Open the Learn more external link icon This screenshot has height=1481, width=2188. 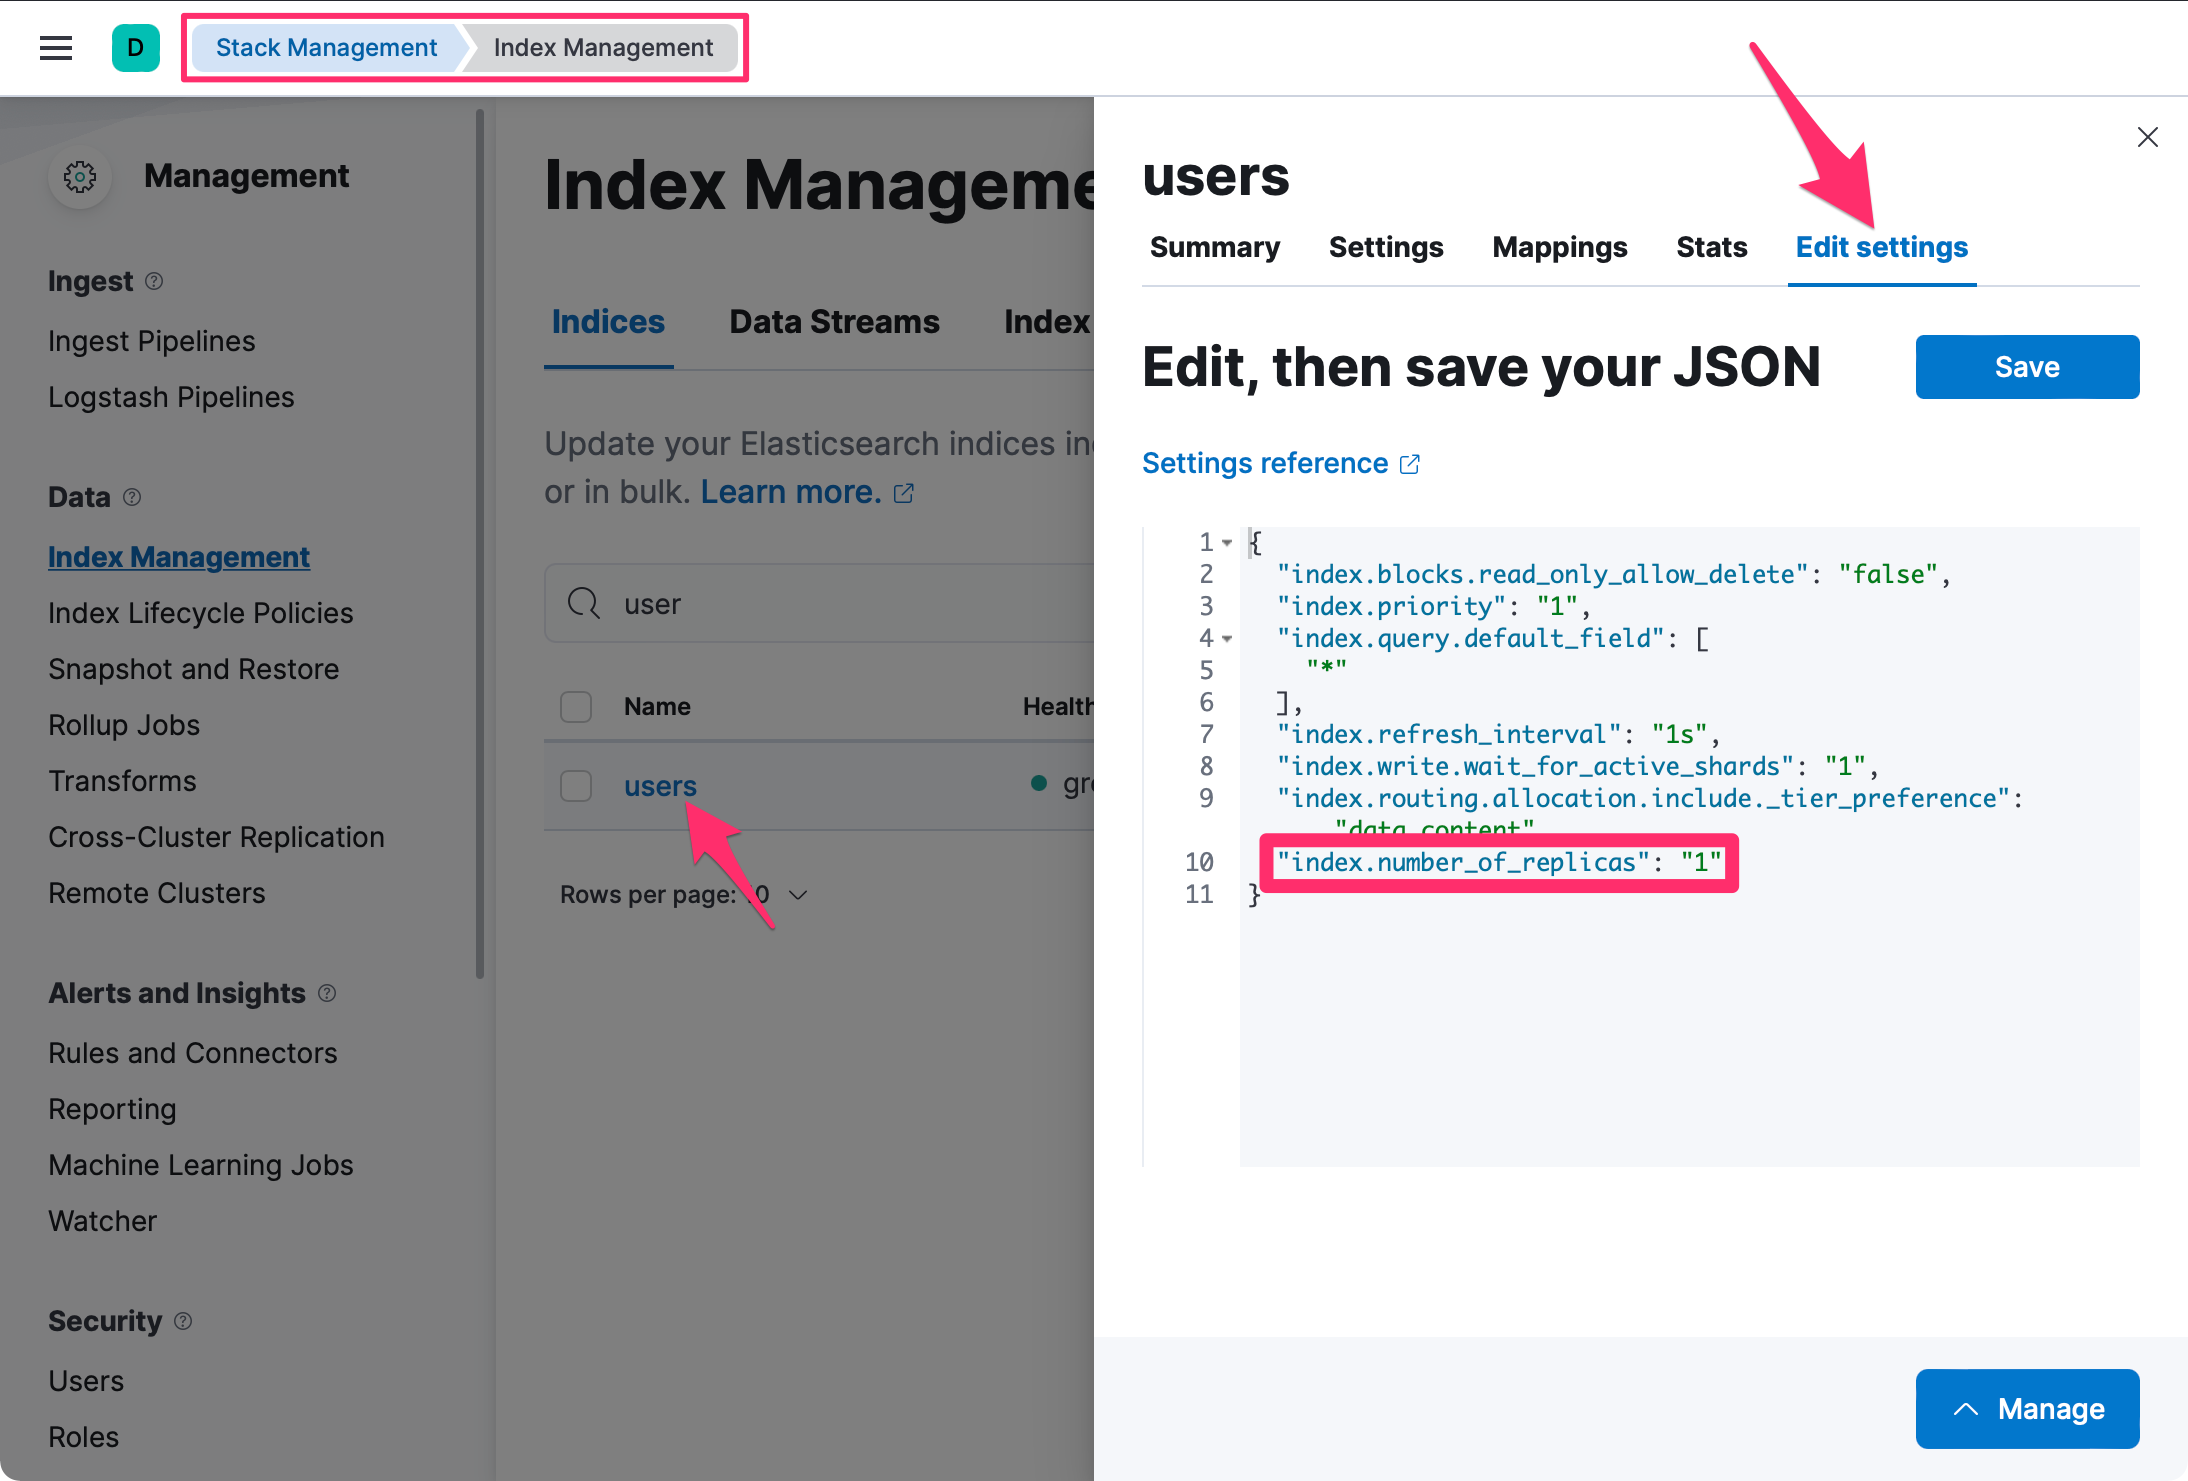903,492
